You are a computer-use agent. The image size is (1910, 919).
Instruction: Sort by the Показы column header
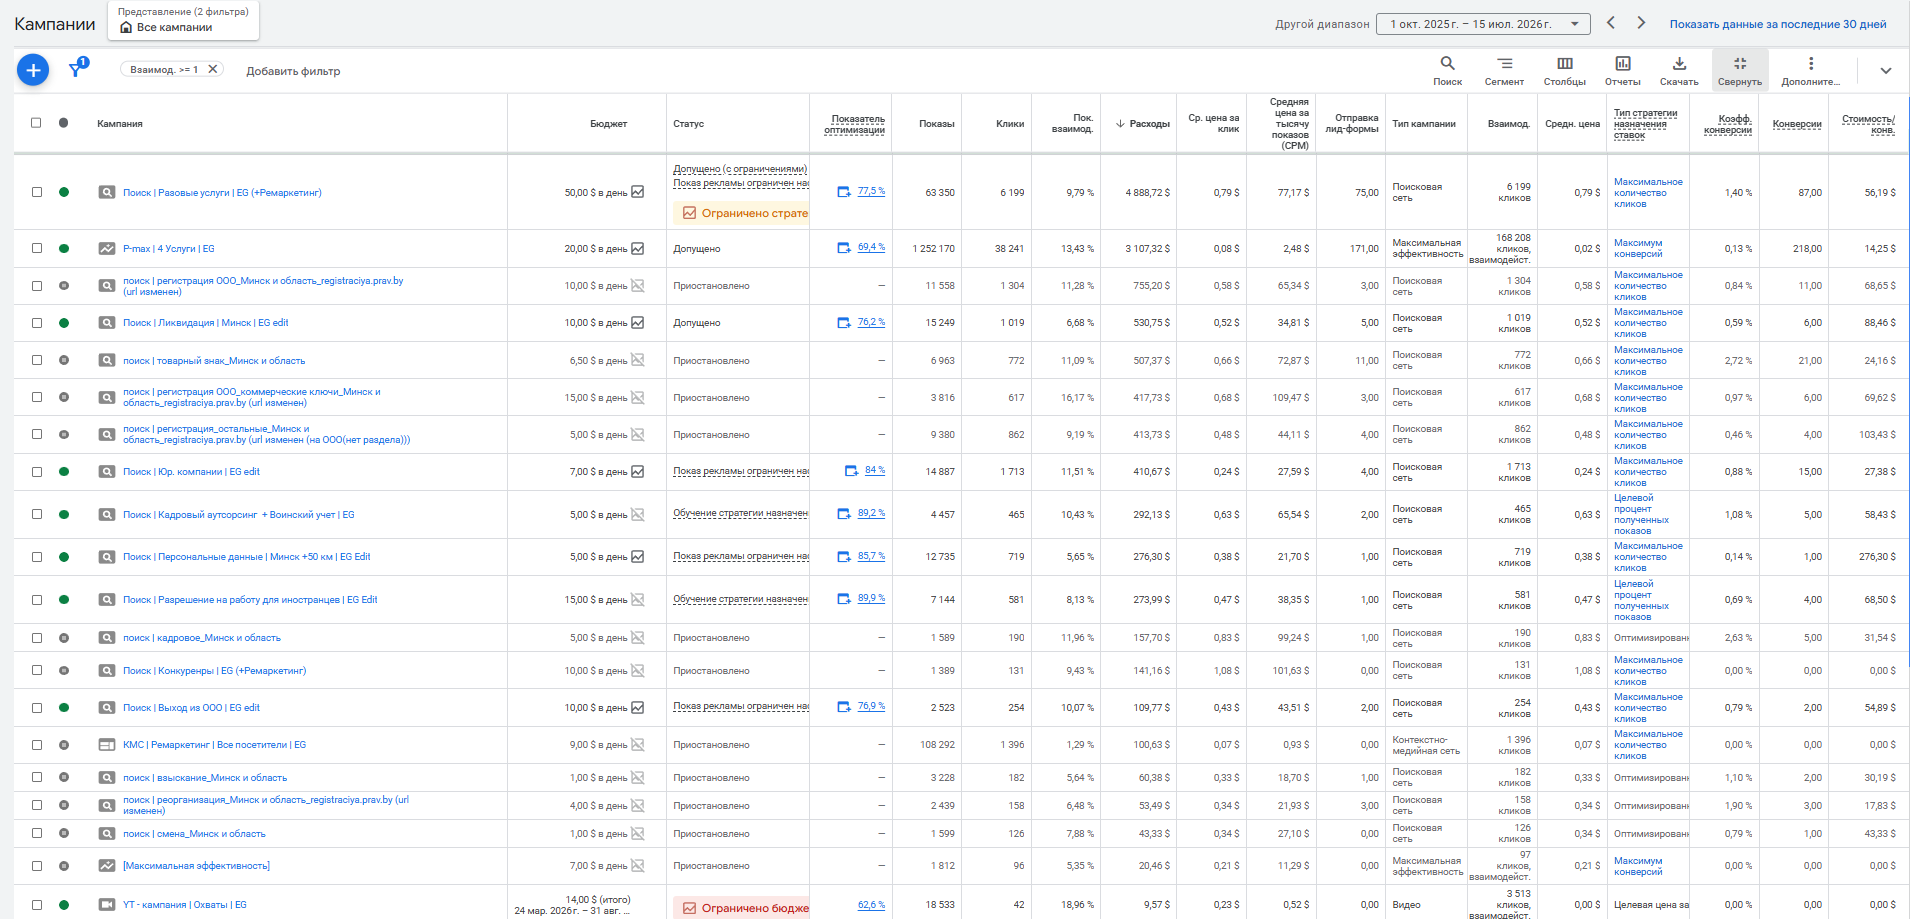click(936, 124)
